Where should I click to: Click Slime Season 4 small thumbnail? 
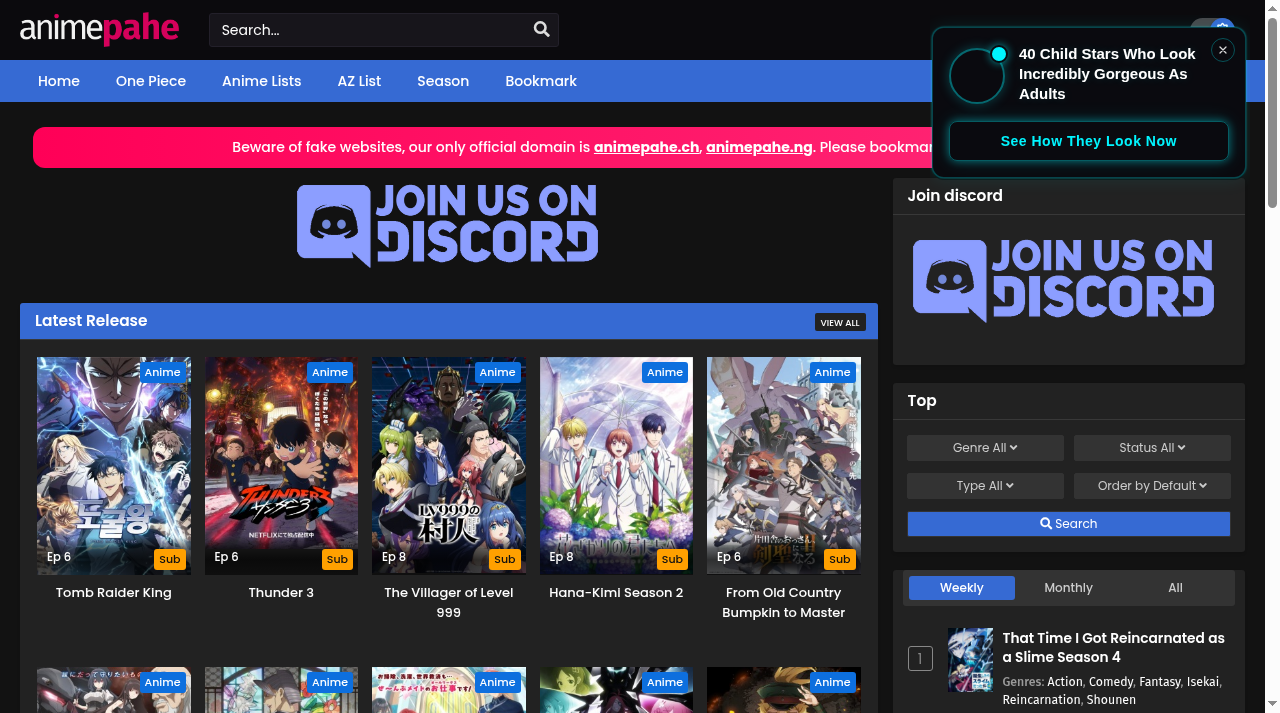pos(970,660)
